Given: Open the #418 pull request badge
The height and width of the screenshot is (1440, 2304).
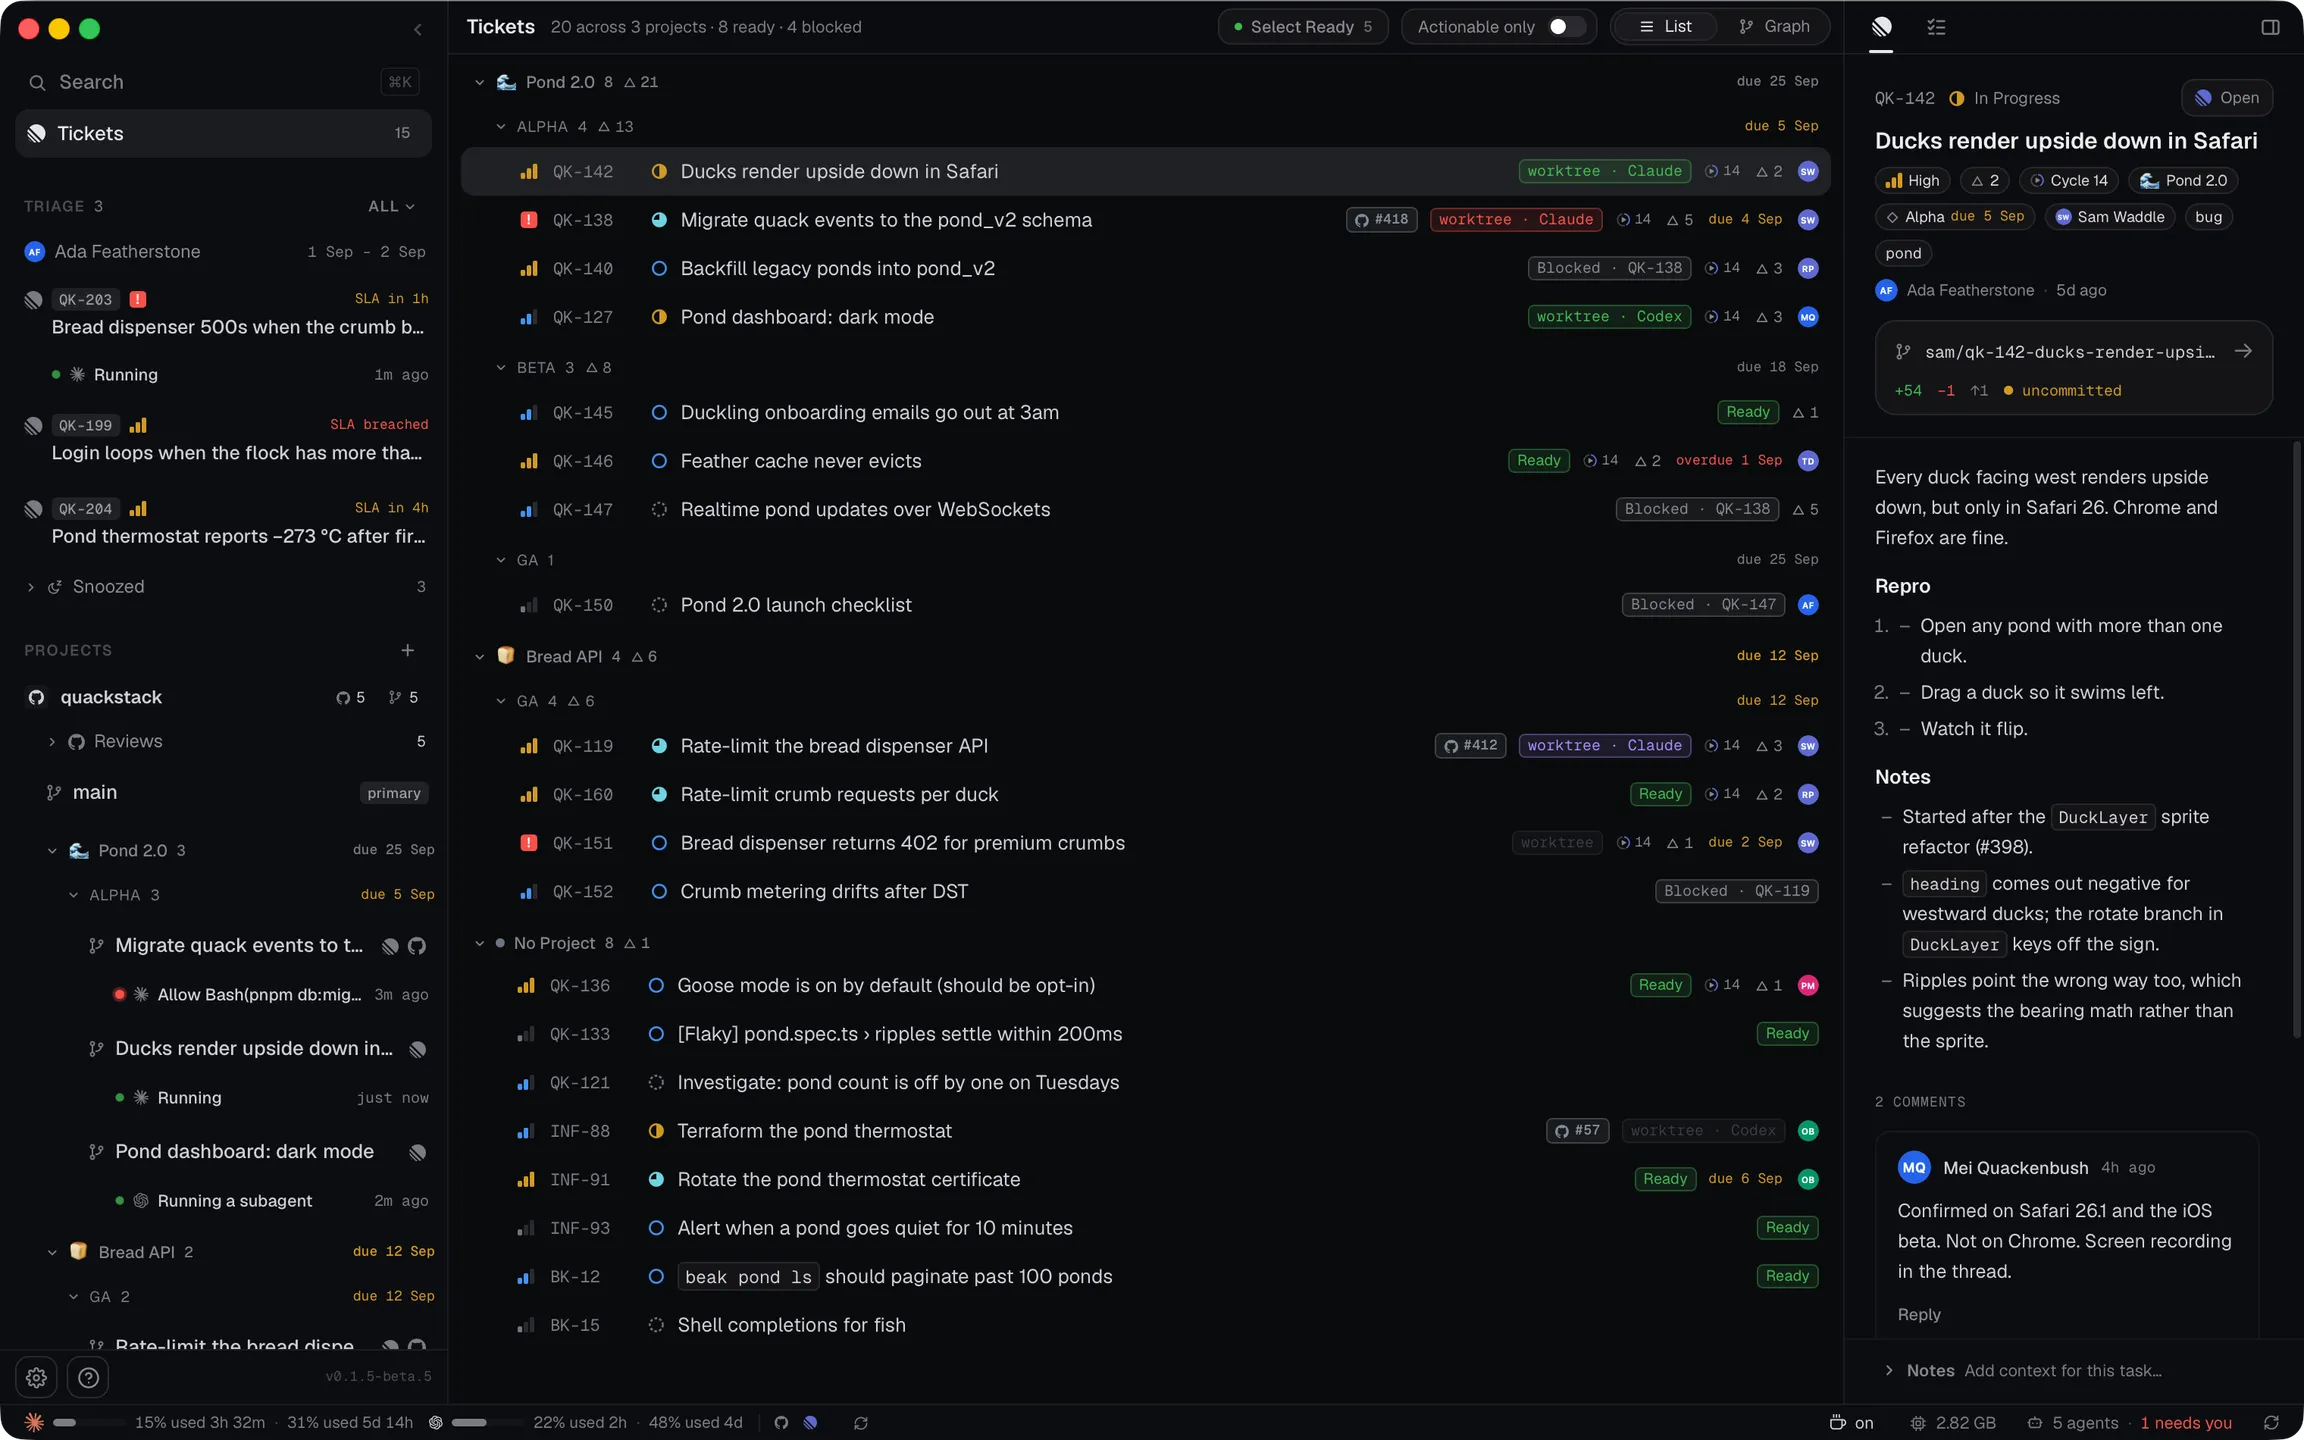Looking at the screenshot, I should [1381, 219].
